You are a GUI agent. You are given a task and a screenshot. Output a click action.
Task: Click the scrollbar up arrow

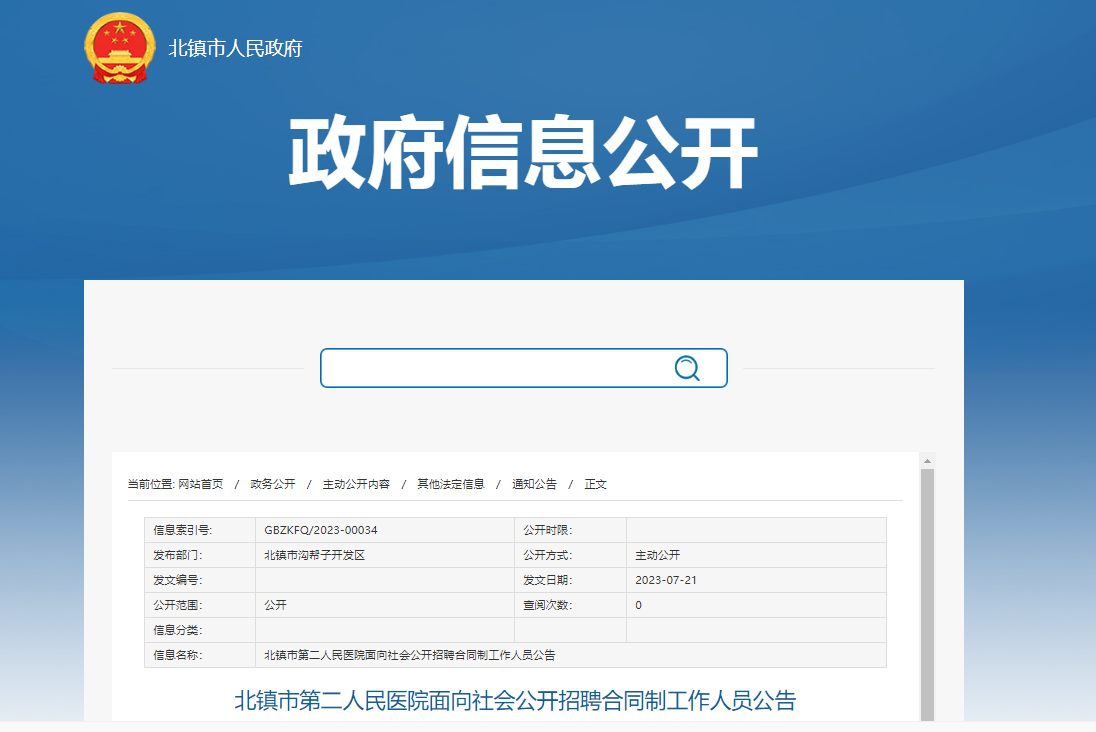point(927,461)
